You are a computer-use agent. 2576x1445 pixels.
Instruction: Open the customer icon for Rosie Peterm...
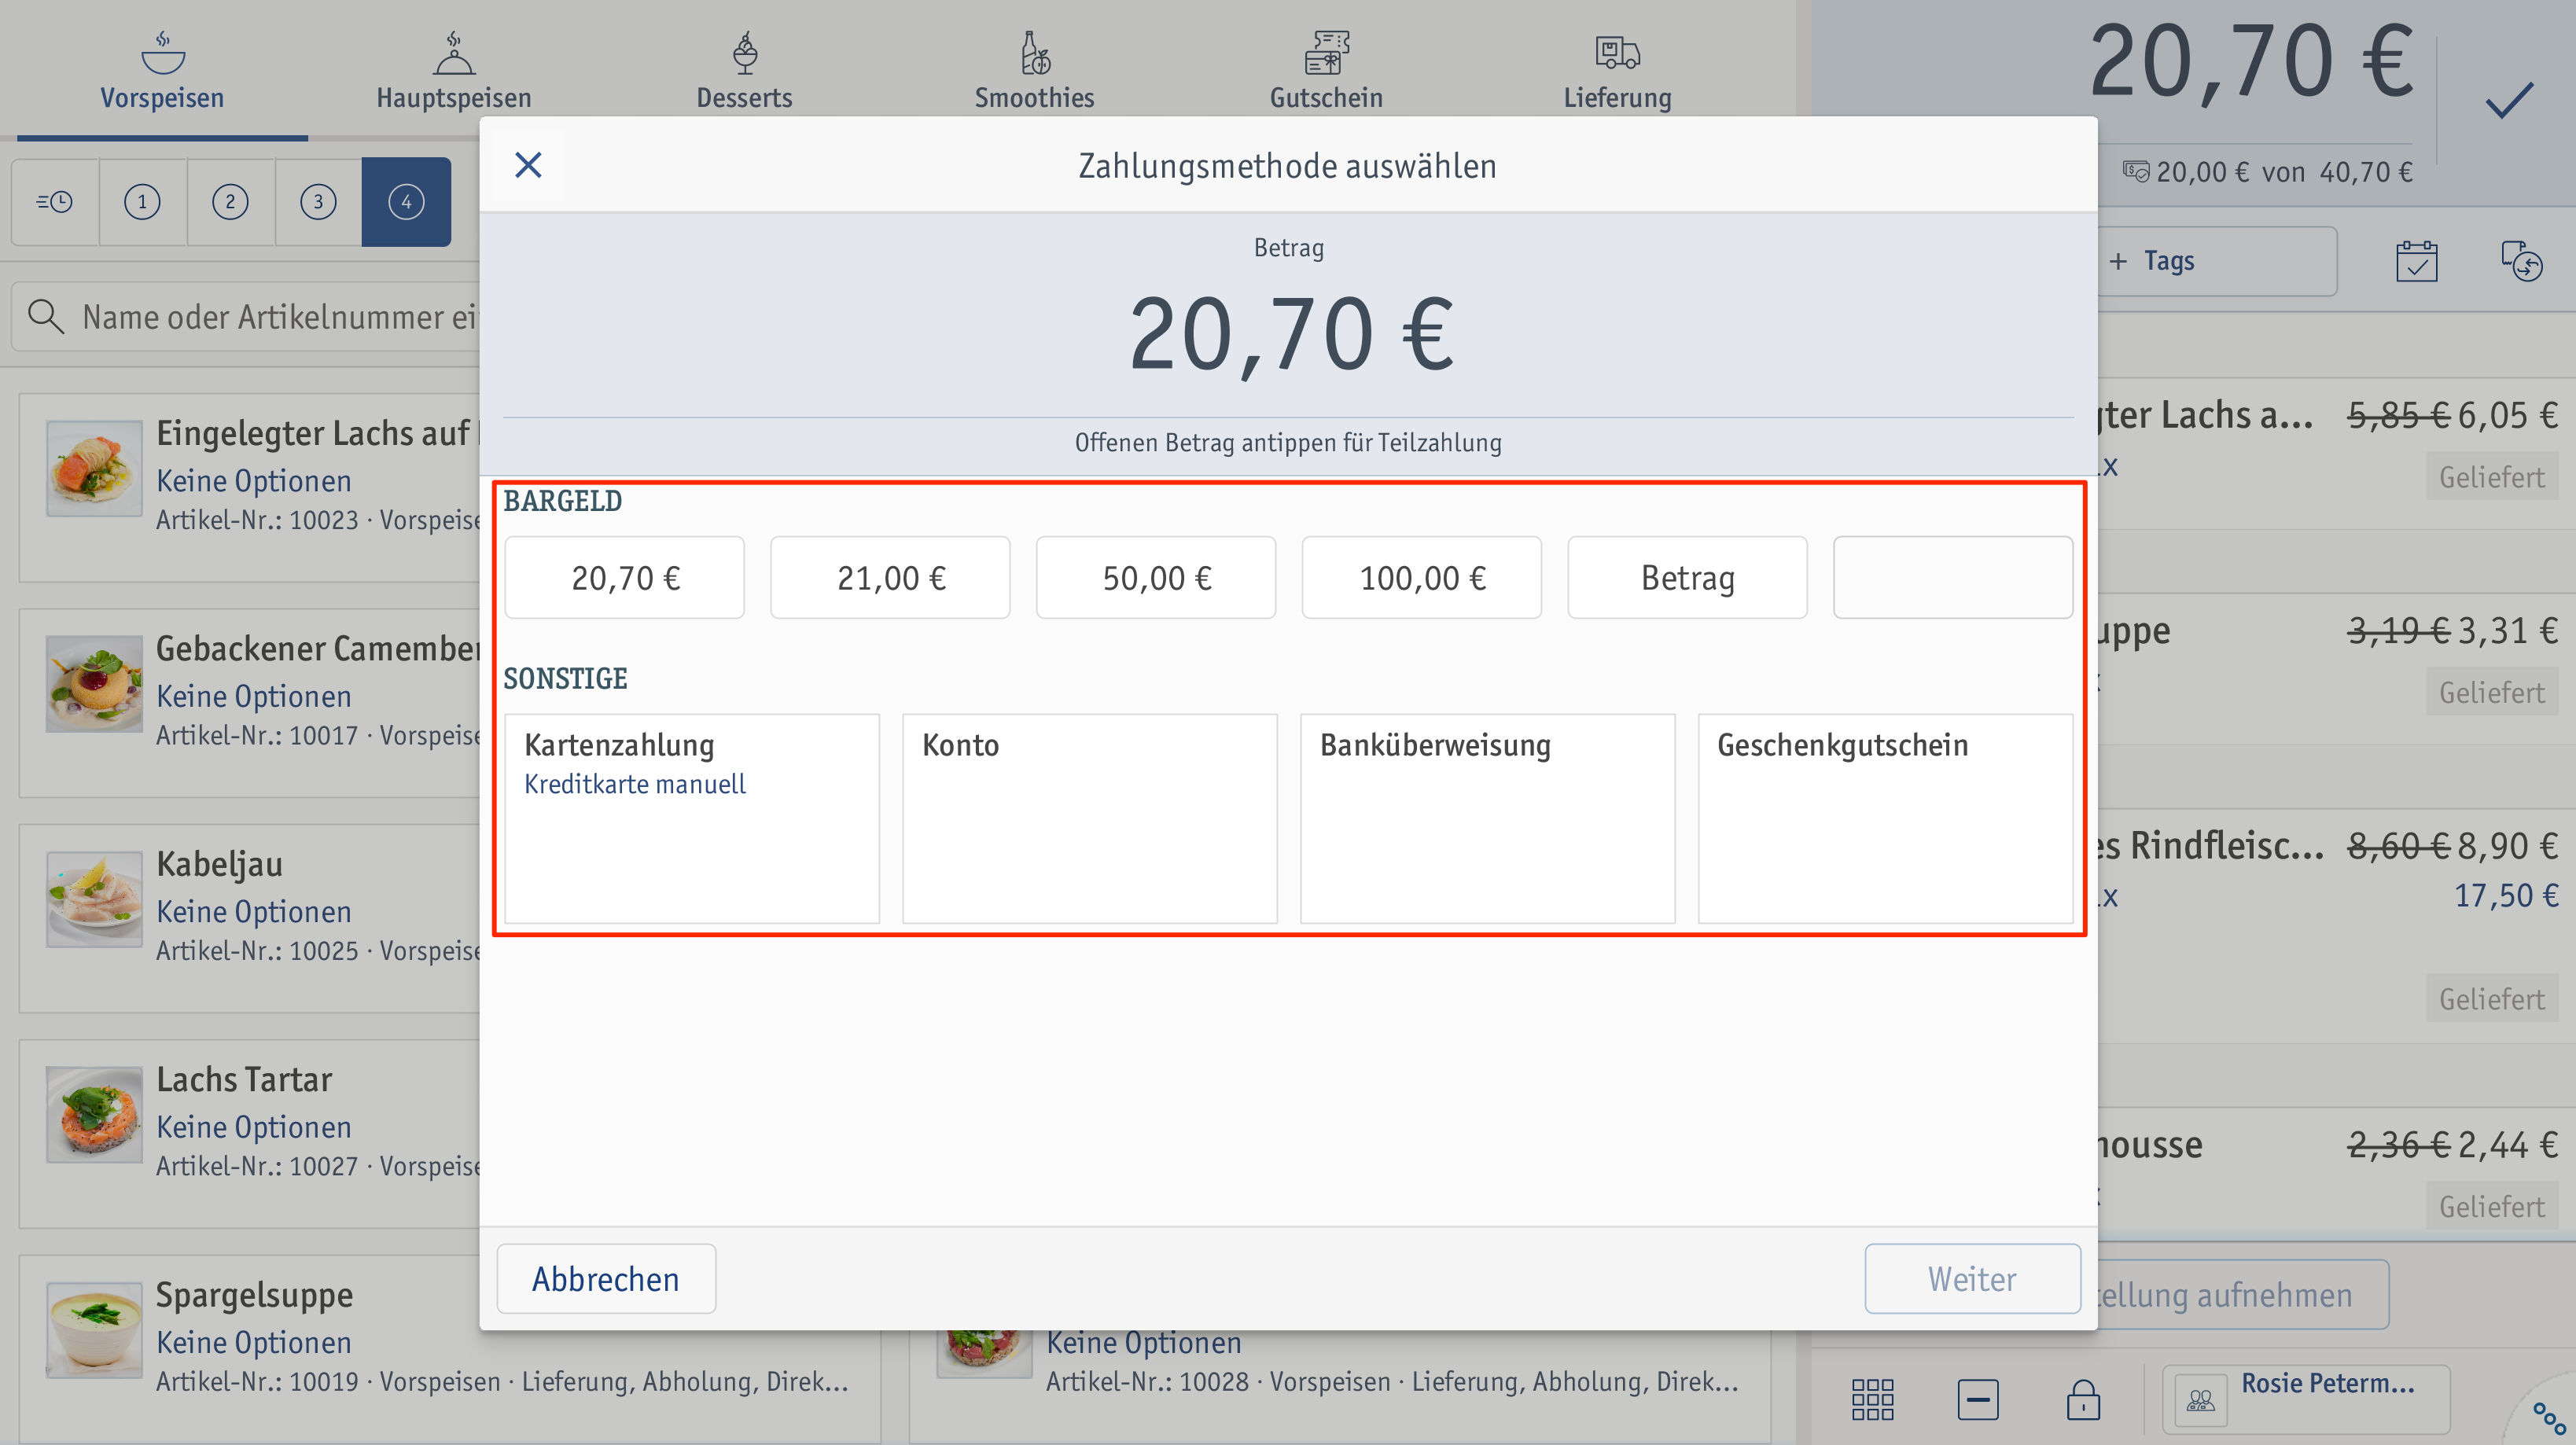point(2200,1400)
